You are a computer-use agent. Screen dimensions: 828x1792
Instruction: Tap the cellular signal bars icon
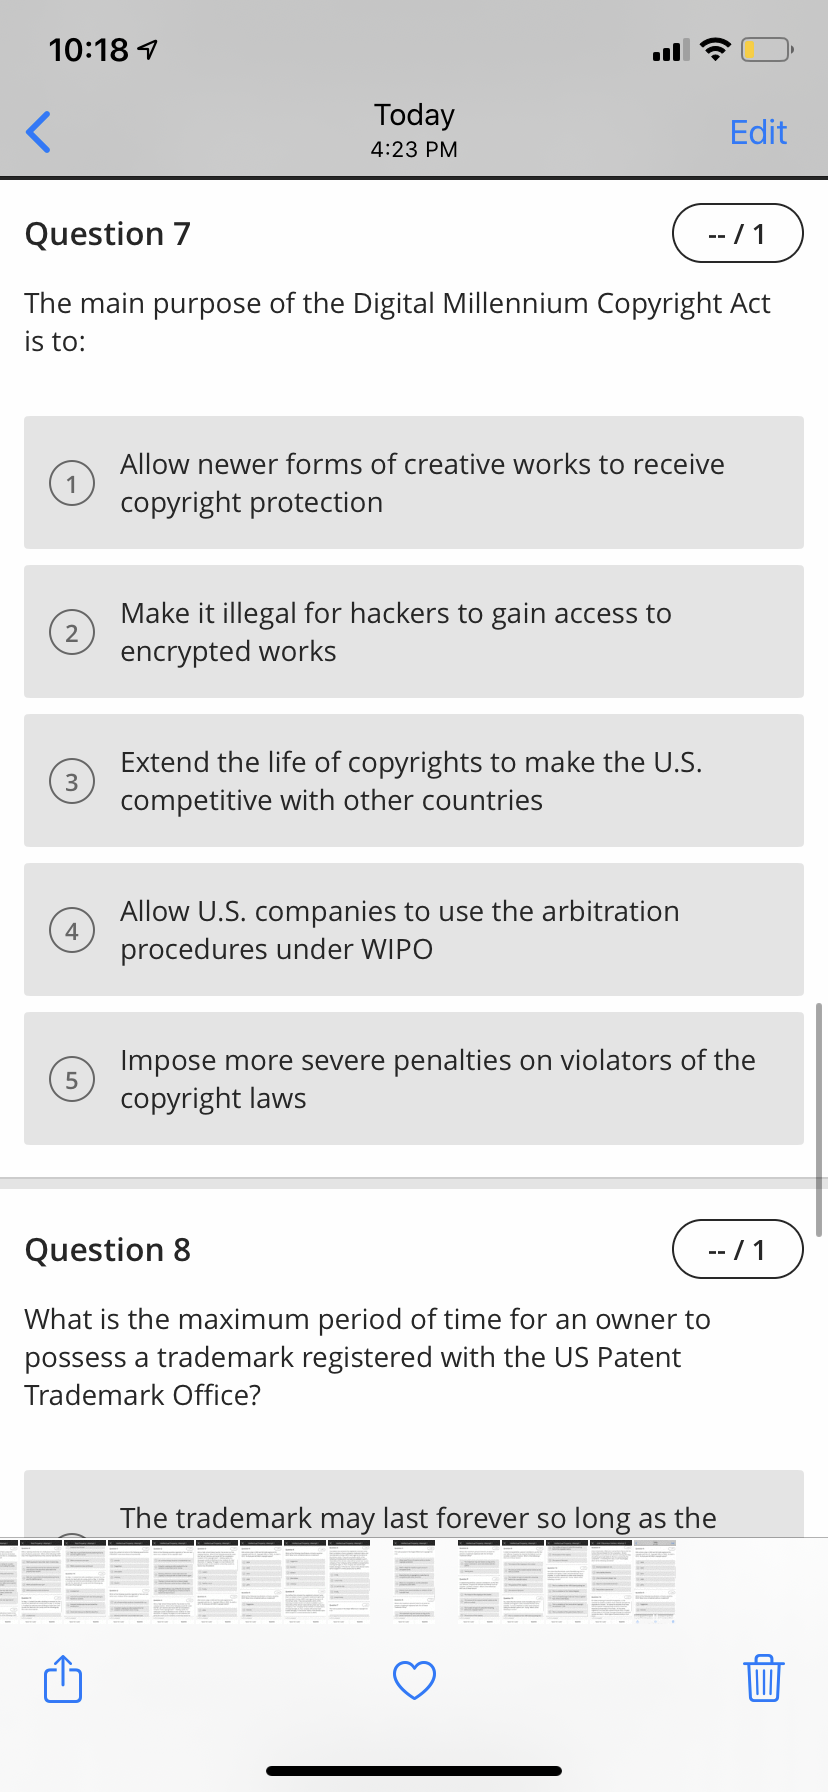tap(668, 49)
